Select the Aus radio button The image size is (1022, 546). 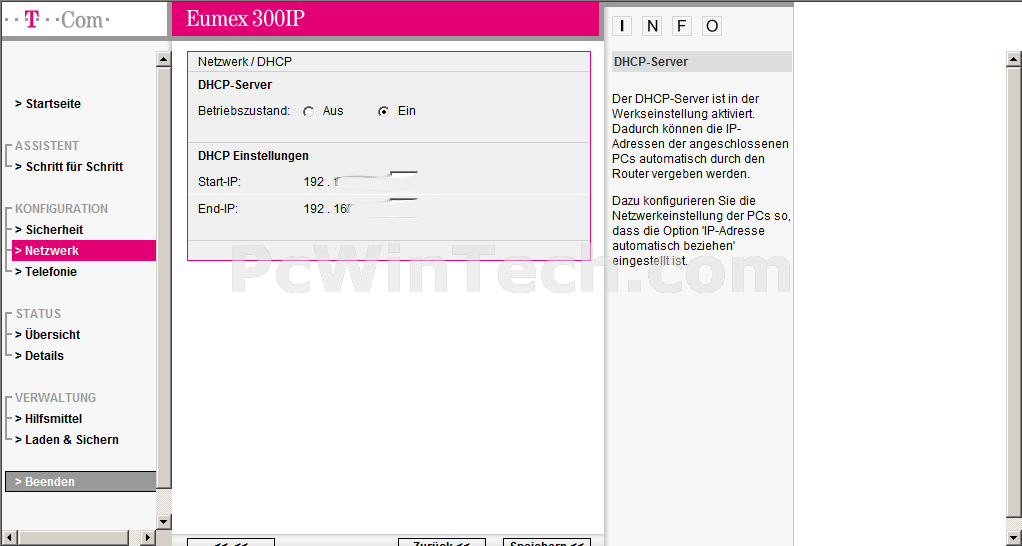308,111
